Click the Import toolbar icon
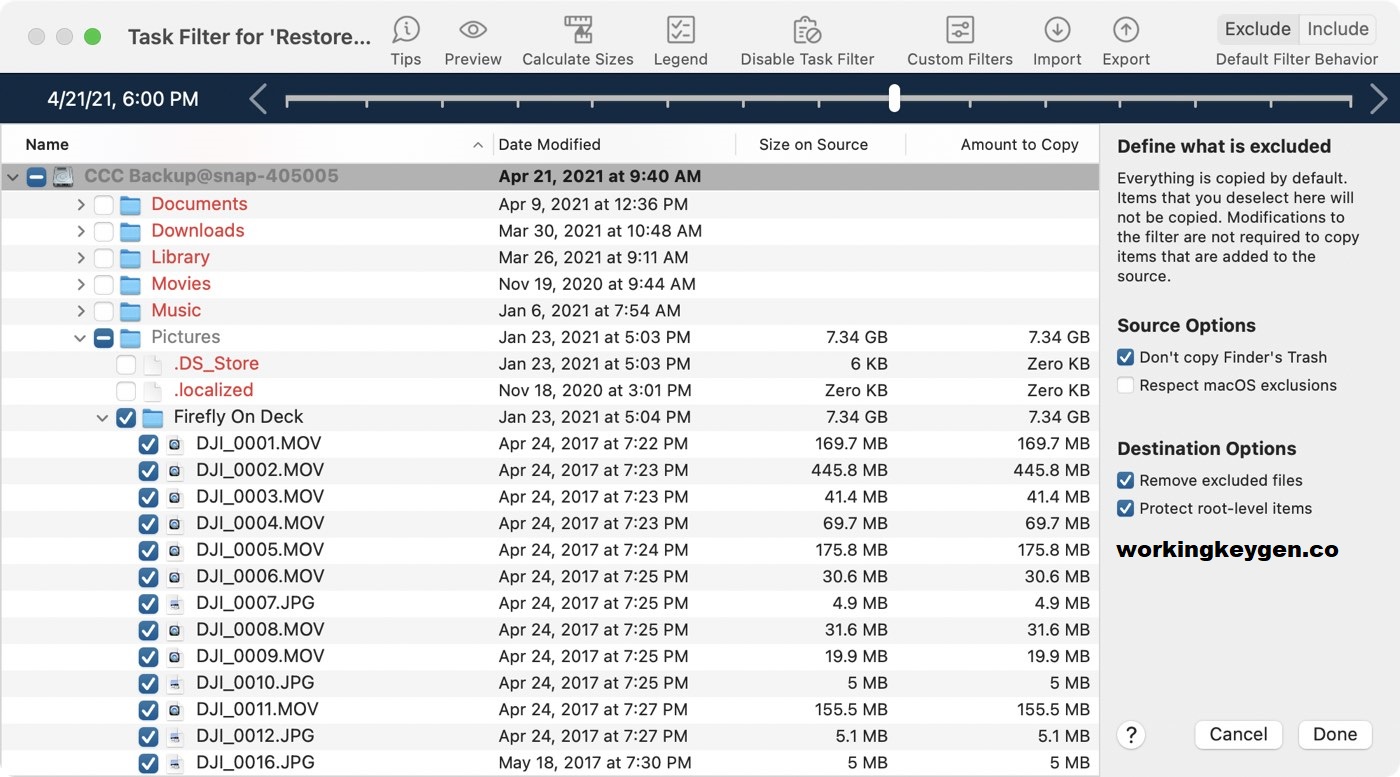This screenshot has width=1400, height=777. coord(1057,29)
